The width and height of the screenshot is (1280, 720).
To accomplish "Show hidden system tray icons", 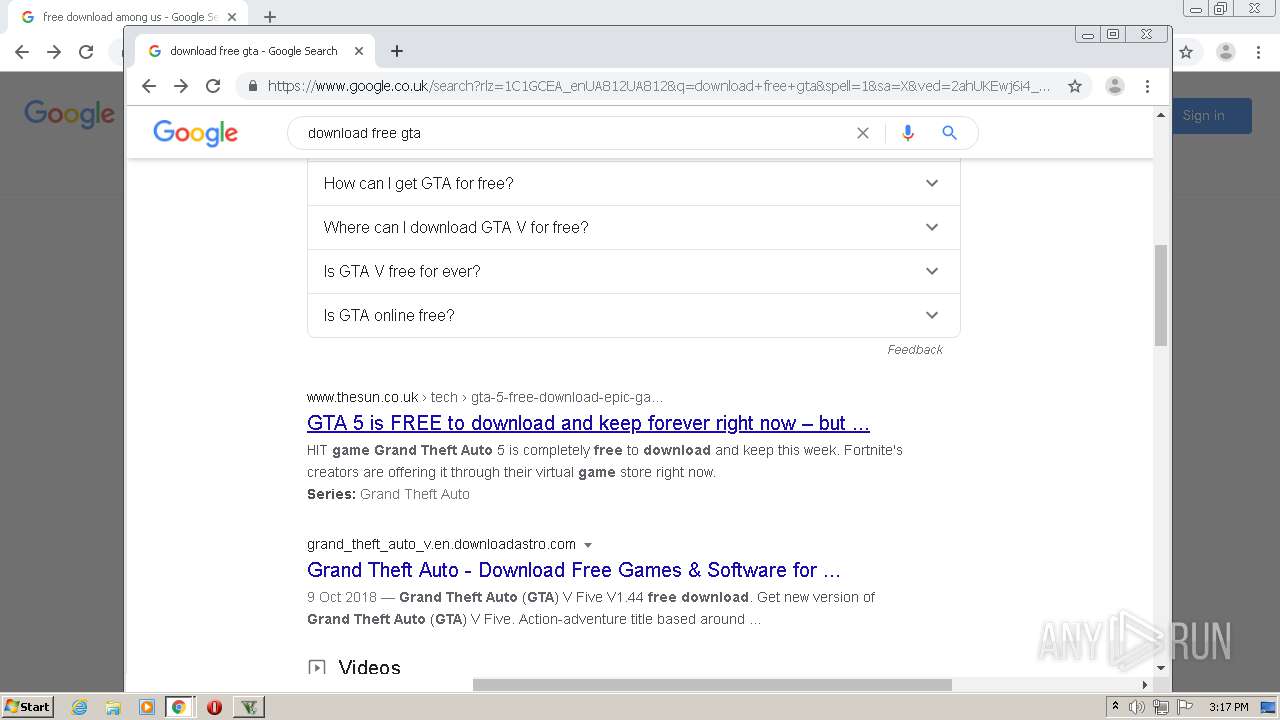I will [x=1115, y=707].
